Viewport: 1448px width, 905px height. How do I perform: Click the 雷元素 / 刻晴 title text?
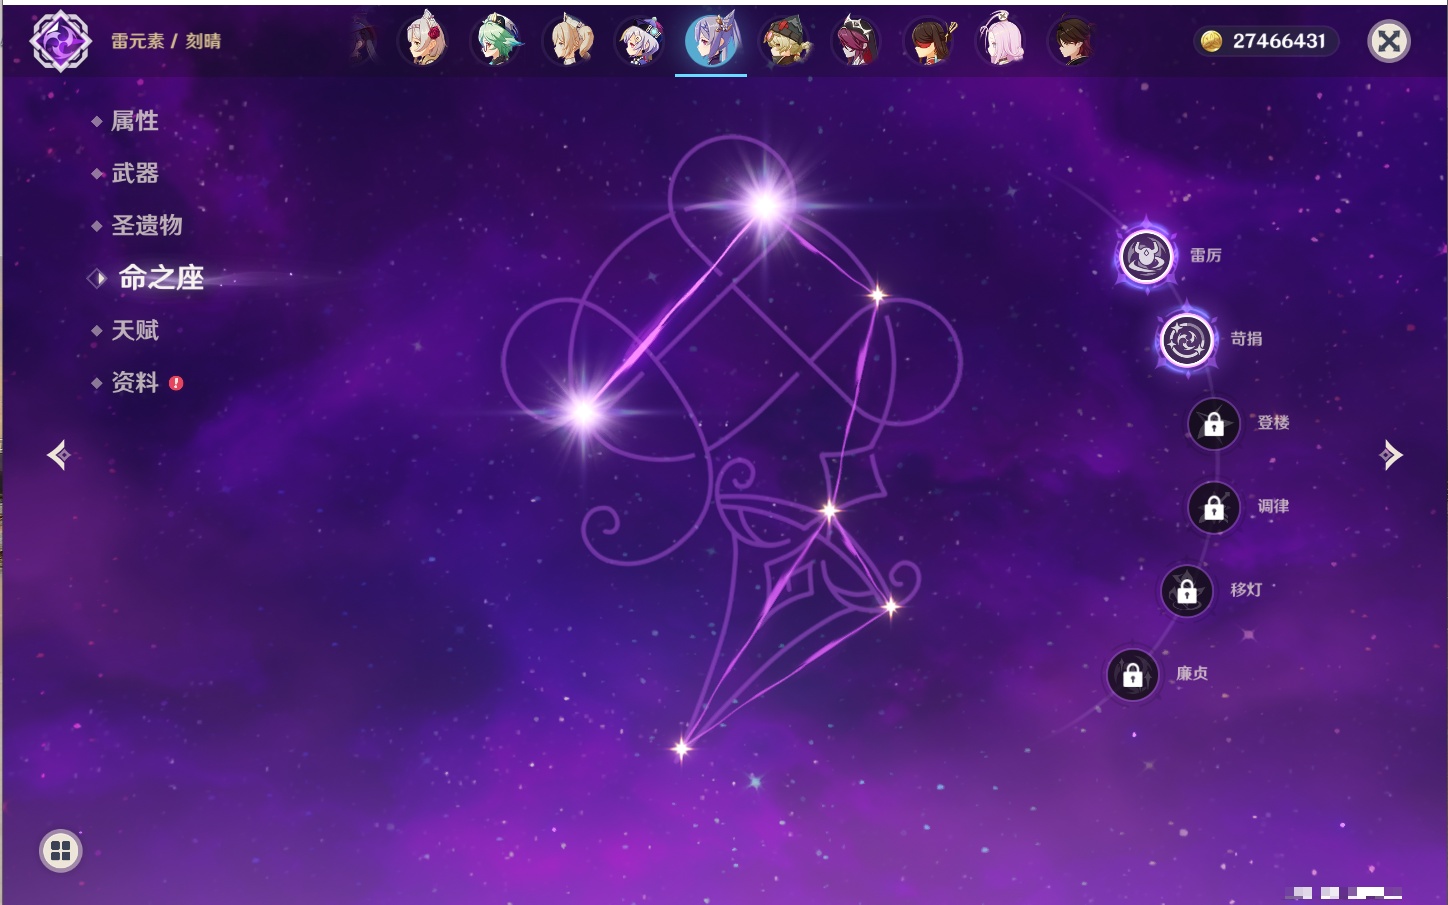coord(166,41)
